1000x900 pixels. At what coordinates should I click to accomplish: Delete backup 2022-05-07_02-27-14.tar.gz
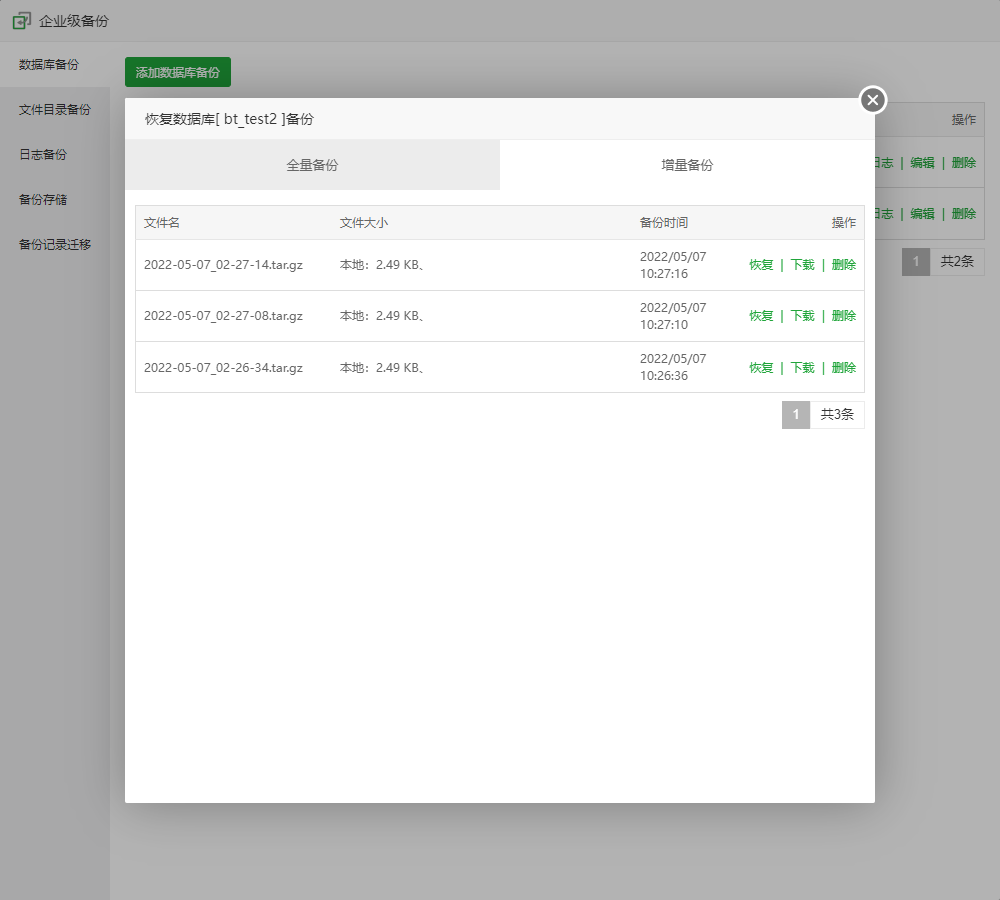click(843, 265)
